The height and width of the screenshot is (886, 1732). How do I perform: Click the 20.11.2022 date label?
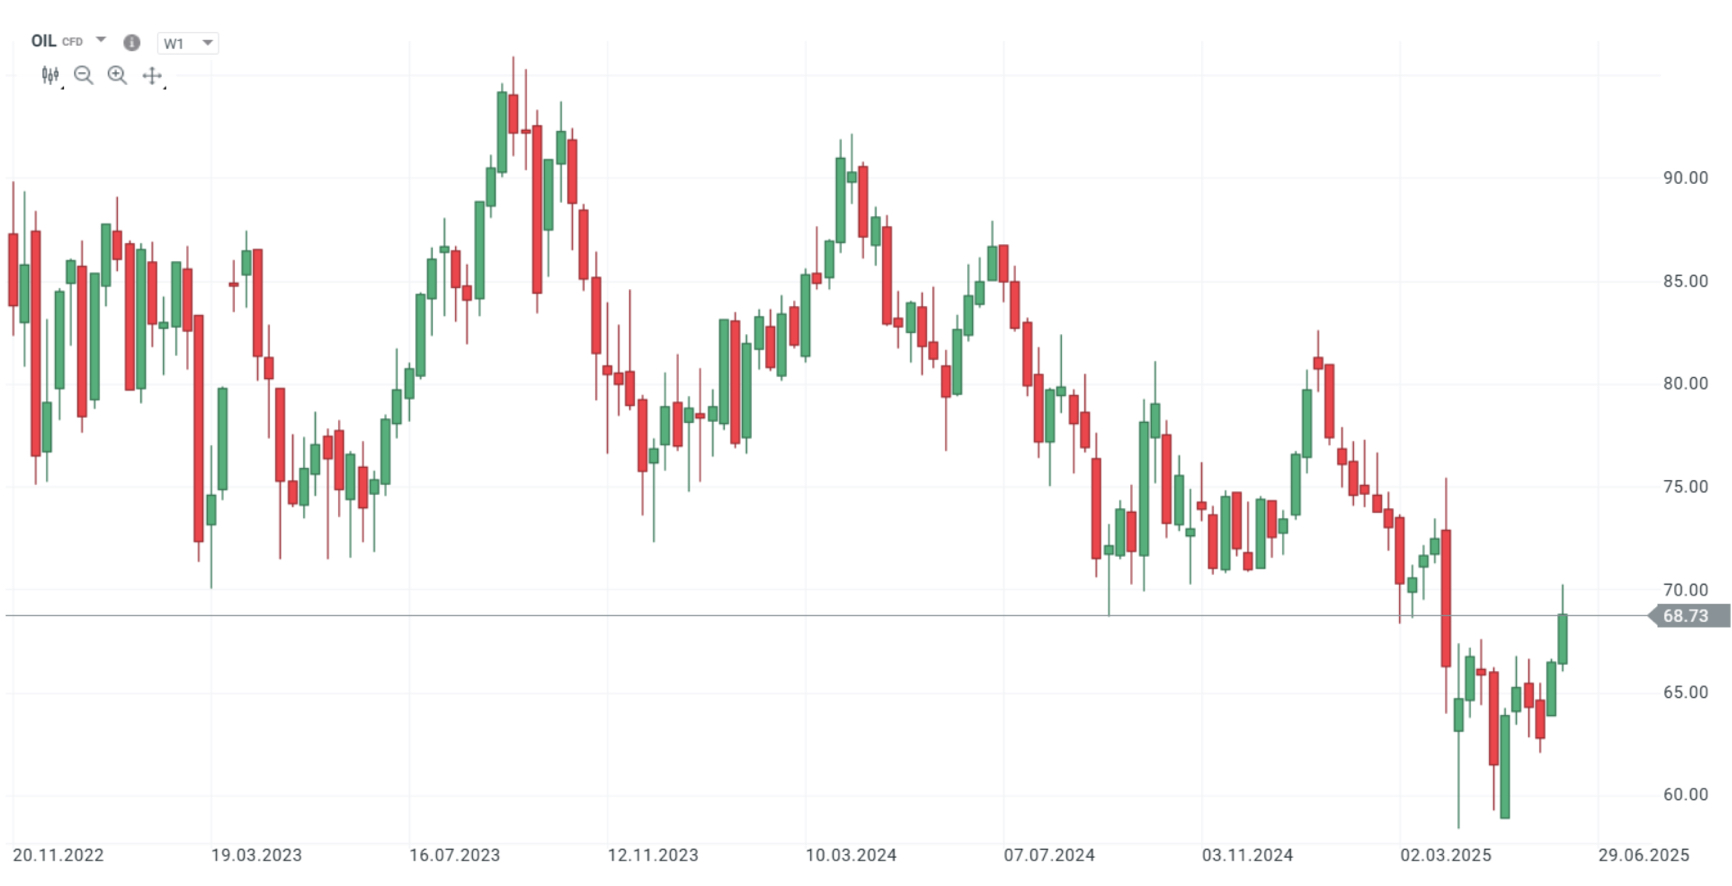58,855
